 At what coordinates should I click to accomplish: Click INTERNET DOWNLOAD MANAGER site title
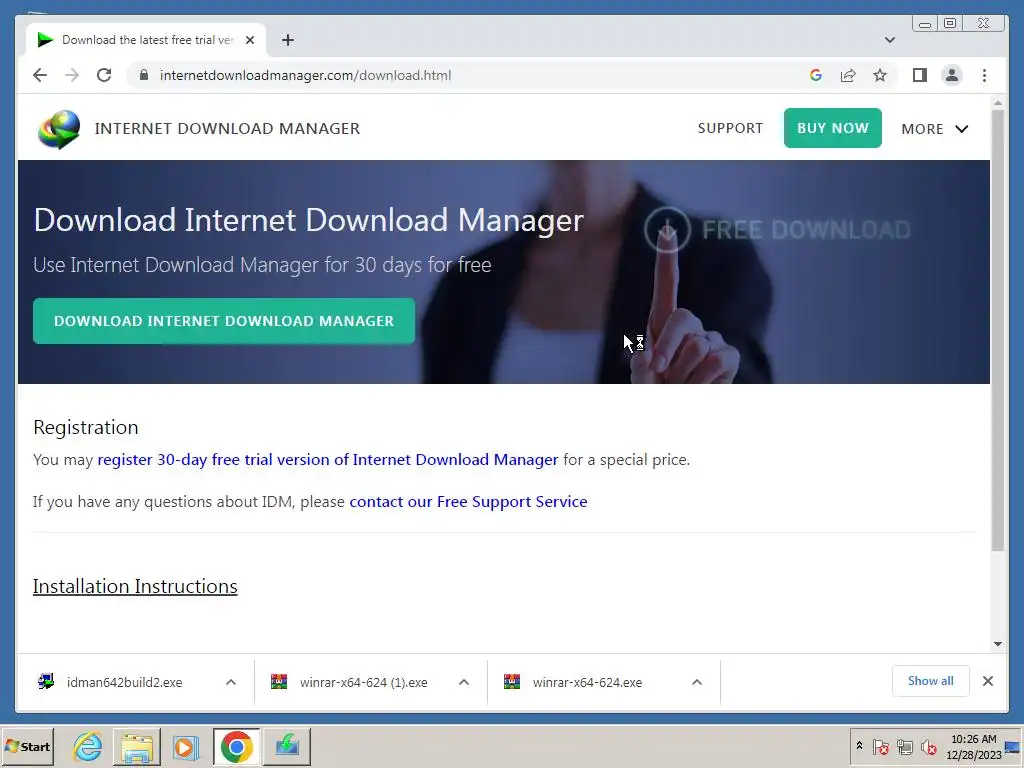227,129
